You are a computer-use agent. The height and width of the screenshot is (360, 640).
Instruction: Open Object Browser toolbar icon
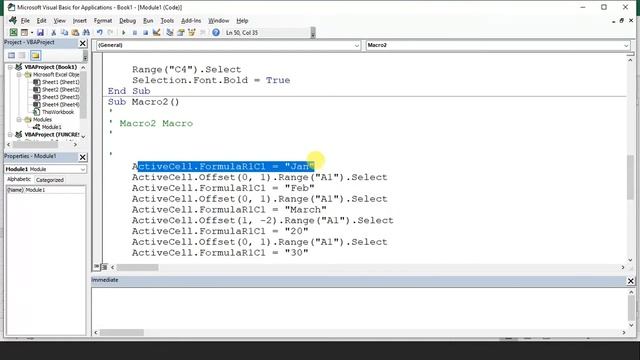(x=191, y=32)
